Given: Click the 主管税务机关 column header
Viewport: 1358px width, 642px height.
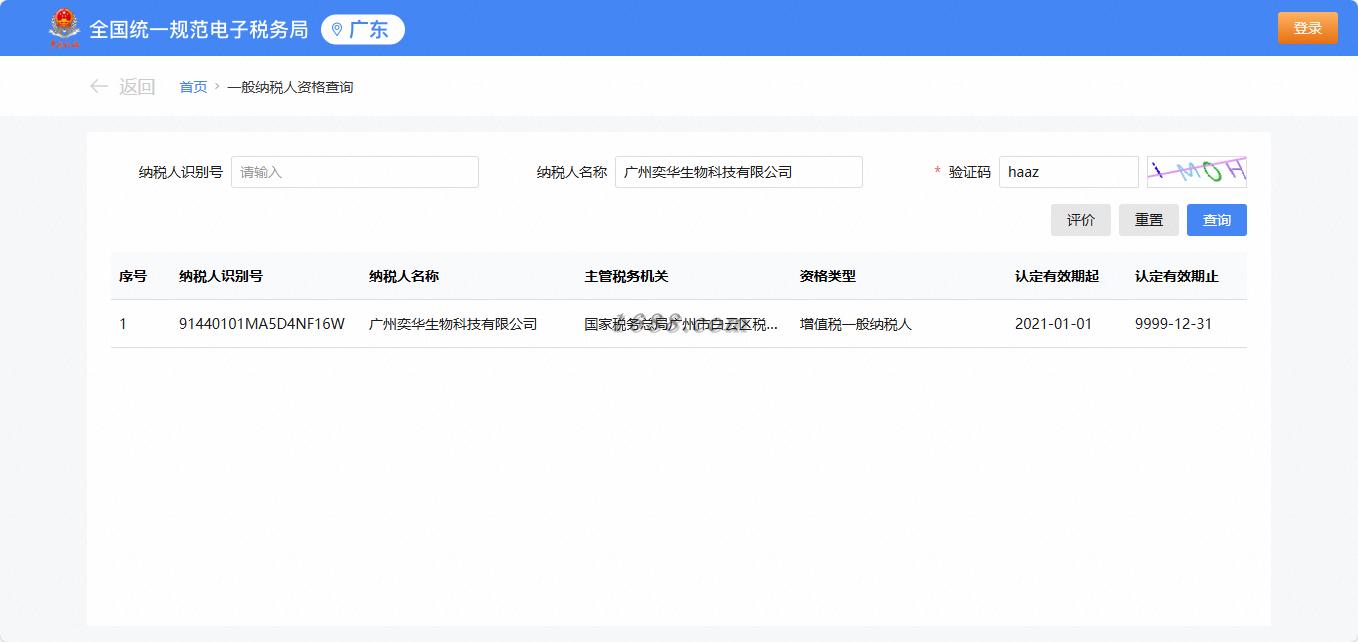Looking at the screenshot, I should pyautogui.click(x=626, y=276).
